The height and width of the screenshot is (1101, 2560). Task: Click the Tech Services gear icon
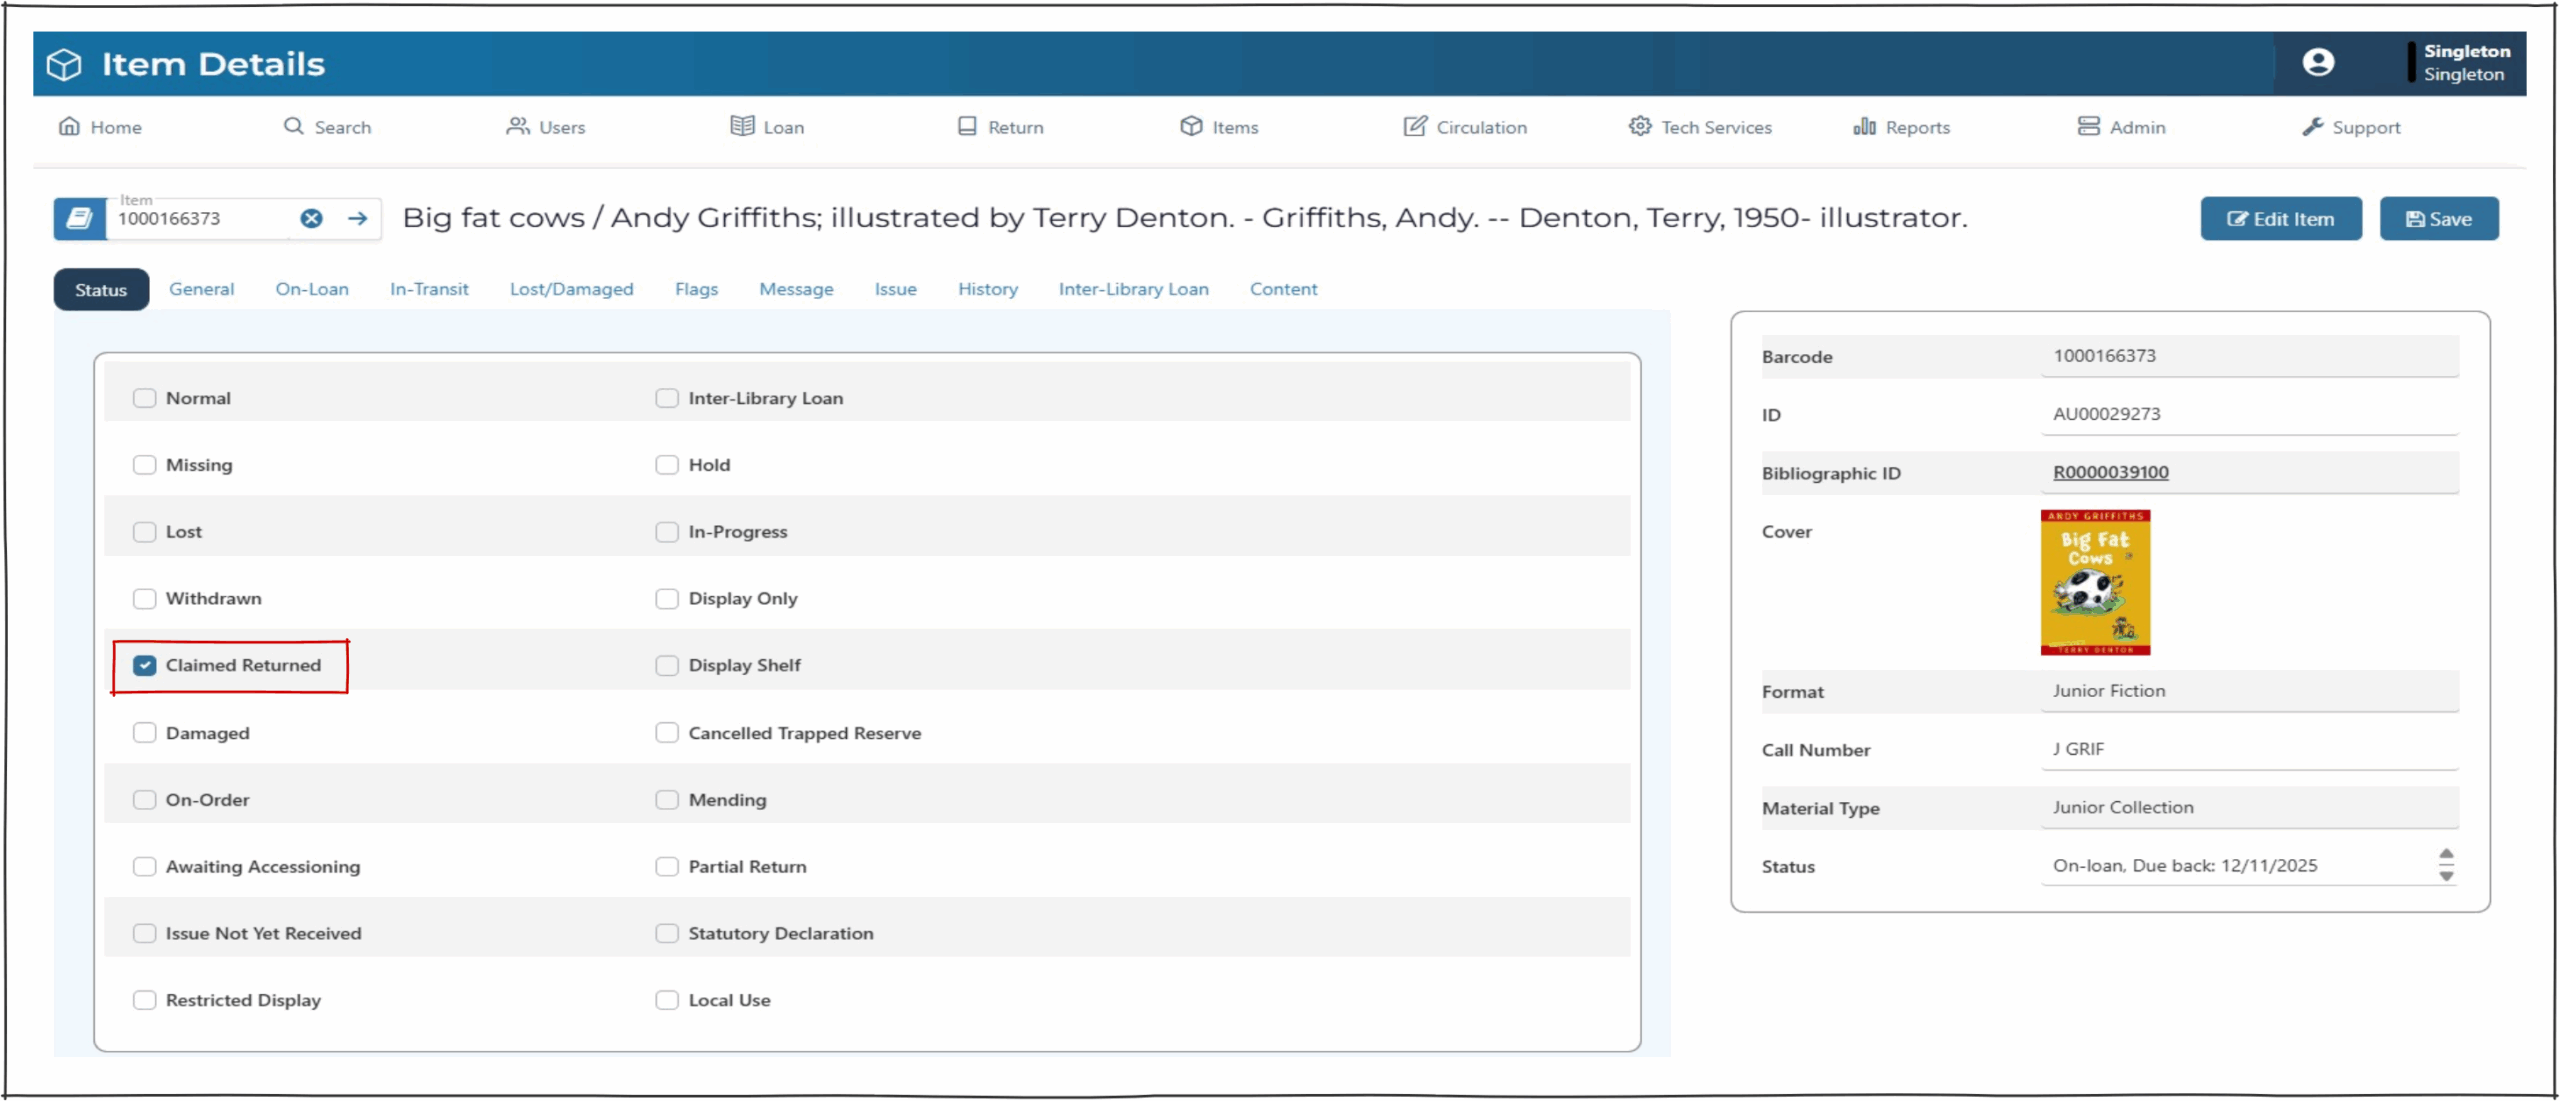[1639, 126]
